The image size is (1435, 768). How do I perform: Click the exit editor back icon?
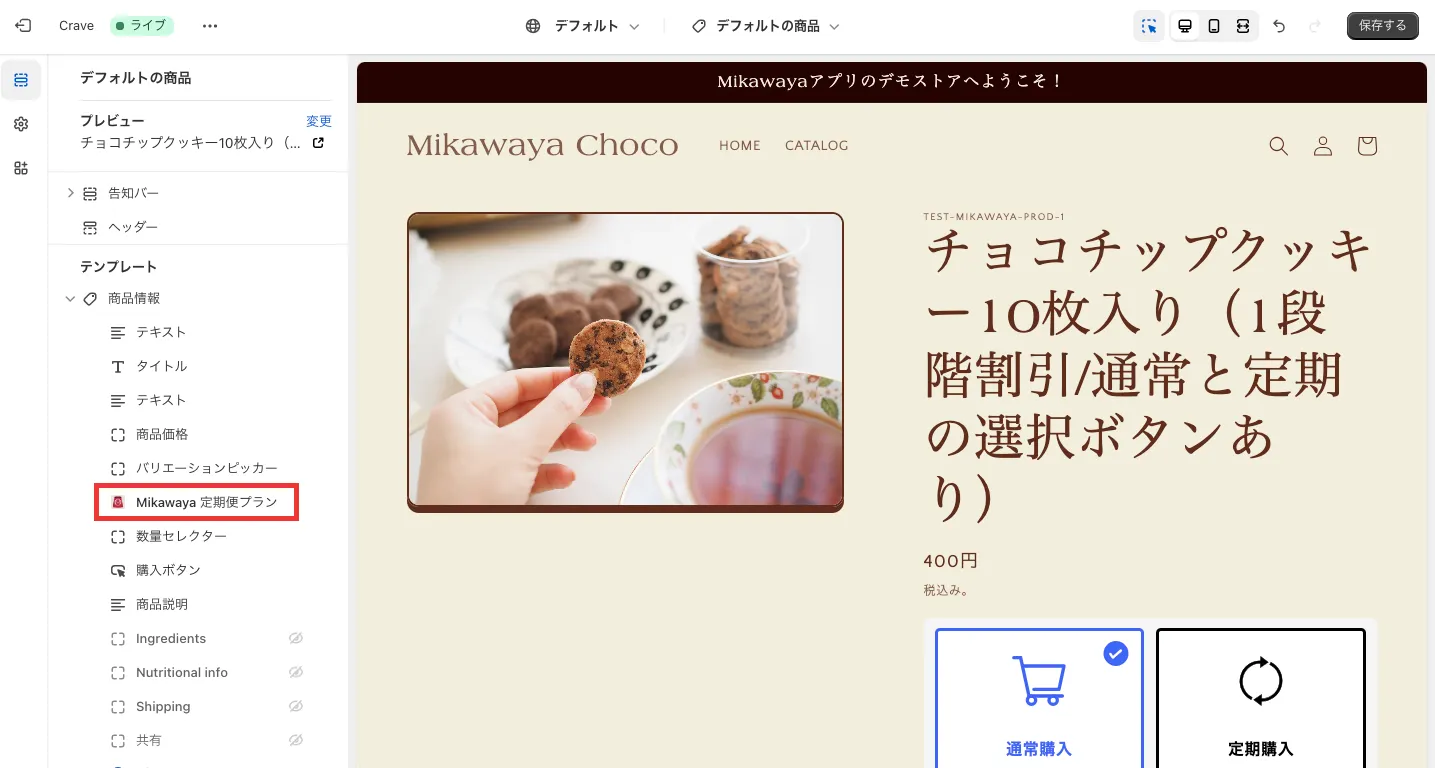[23, 26]
